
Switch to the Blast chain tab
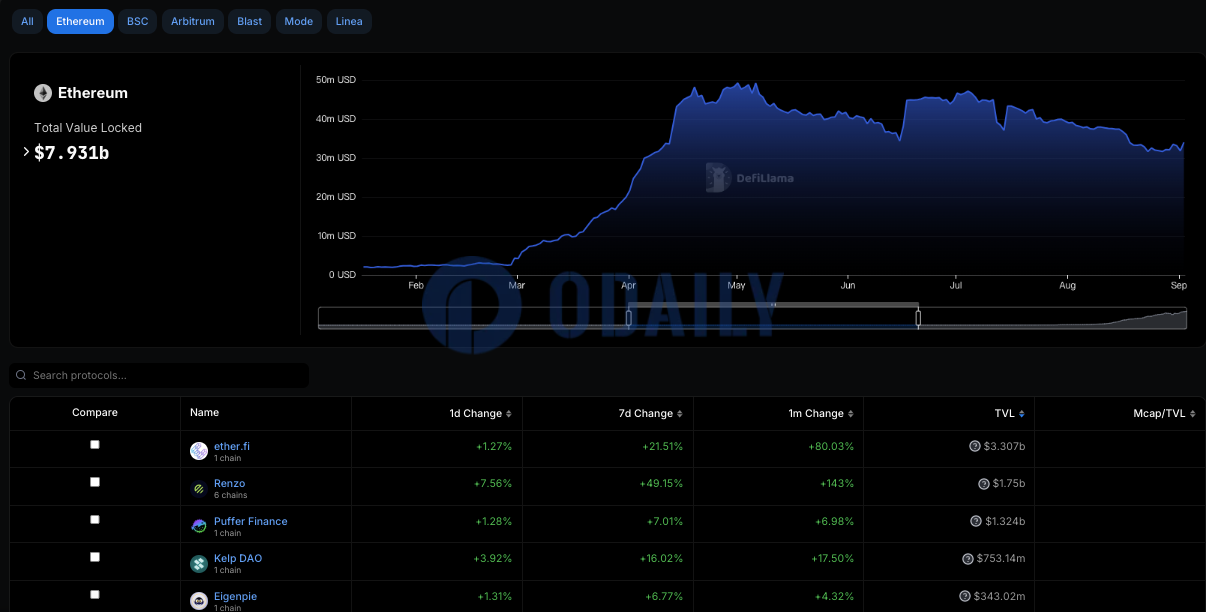coord(250,21)
